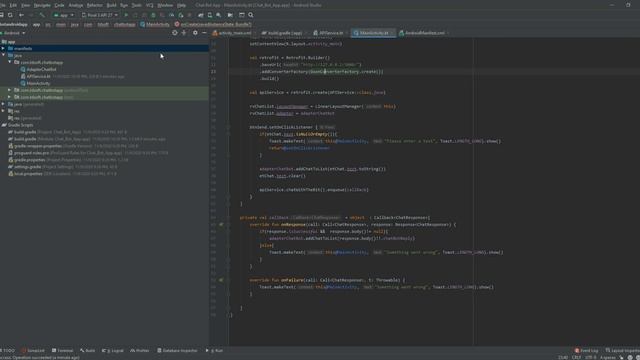Expand the res folder

tap(3, 111)
